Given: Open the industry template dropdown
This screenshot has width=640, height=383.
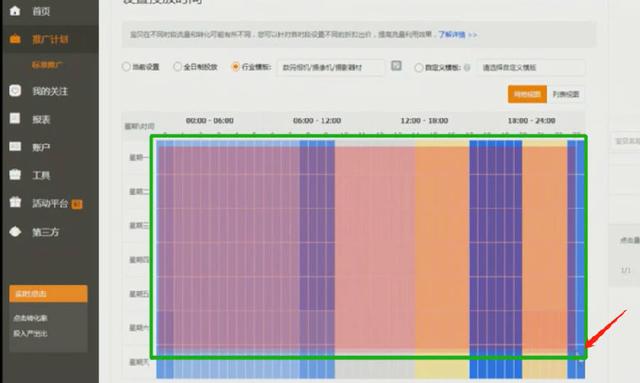Looking at the screenshot, I should tap(331, 67).
